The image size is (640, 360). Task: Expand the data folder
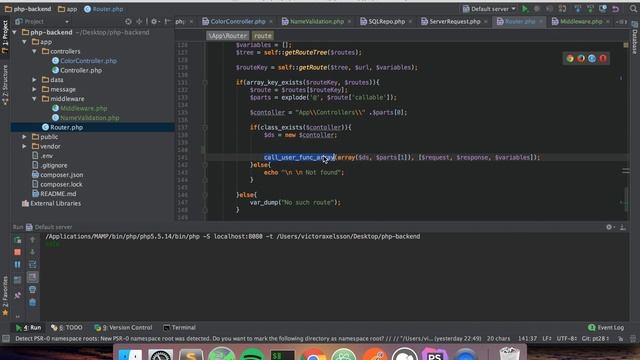pos(35,80)
